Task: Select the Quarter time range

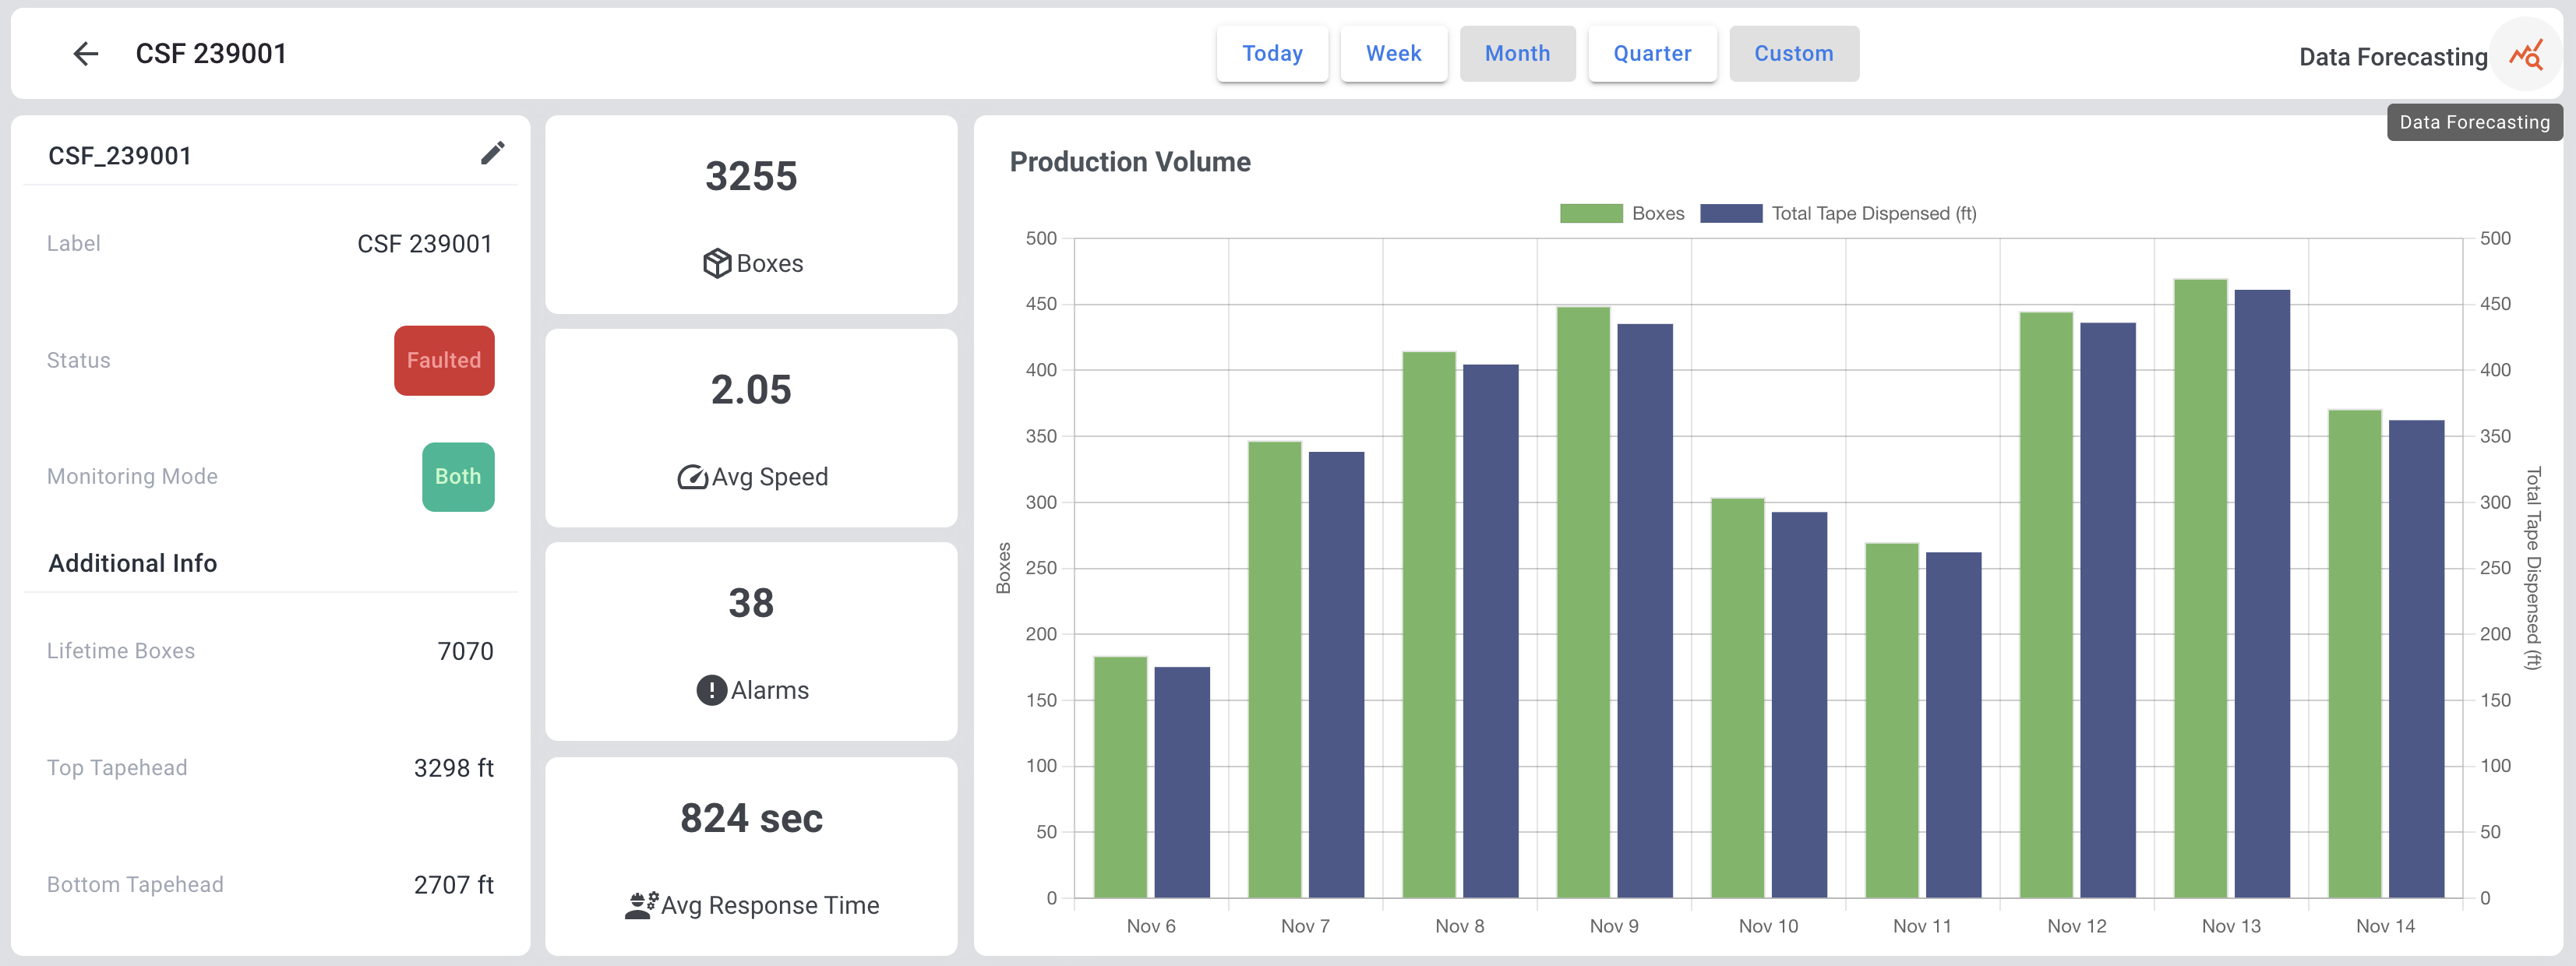Action: click(x=1652, y=54)
